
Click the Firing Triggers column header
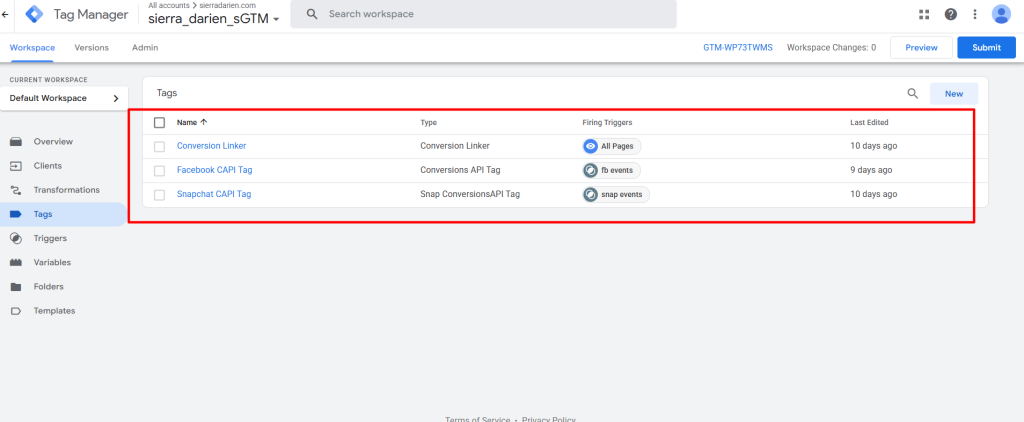tap(607, 122)
